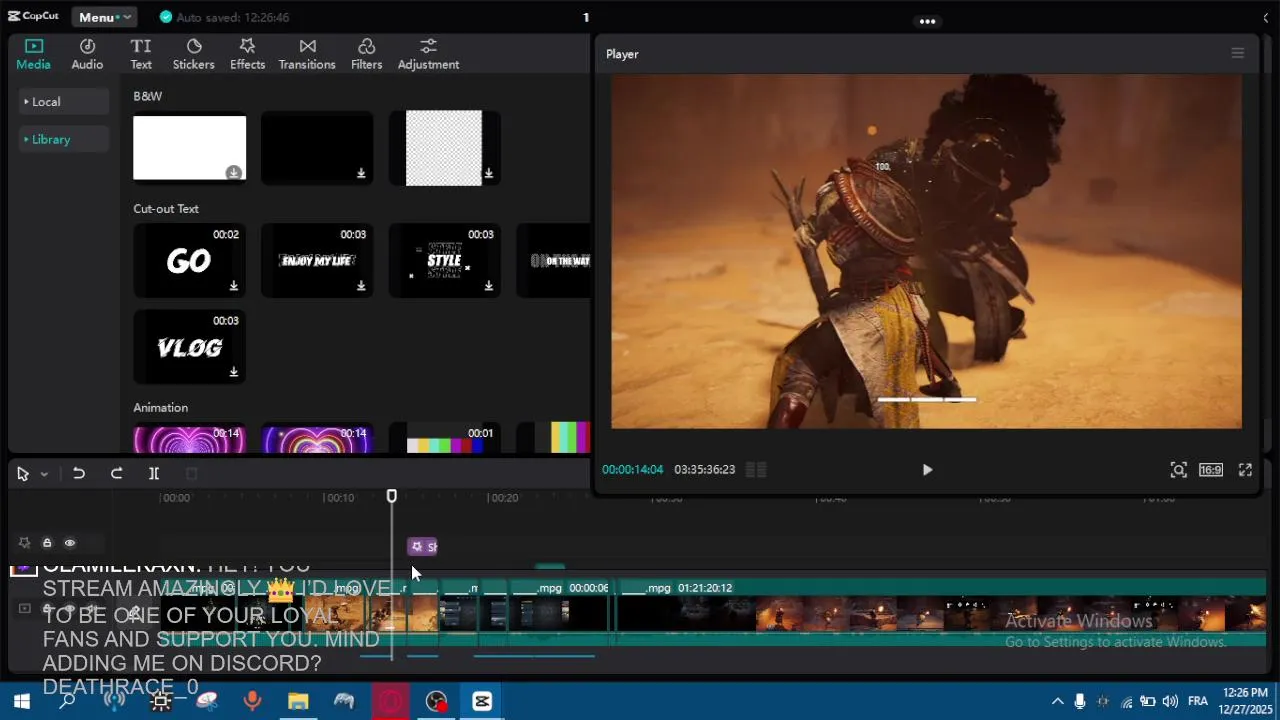1280x720 pixels.
Task: Delete the selected timeline clip
Action: 192,474
